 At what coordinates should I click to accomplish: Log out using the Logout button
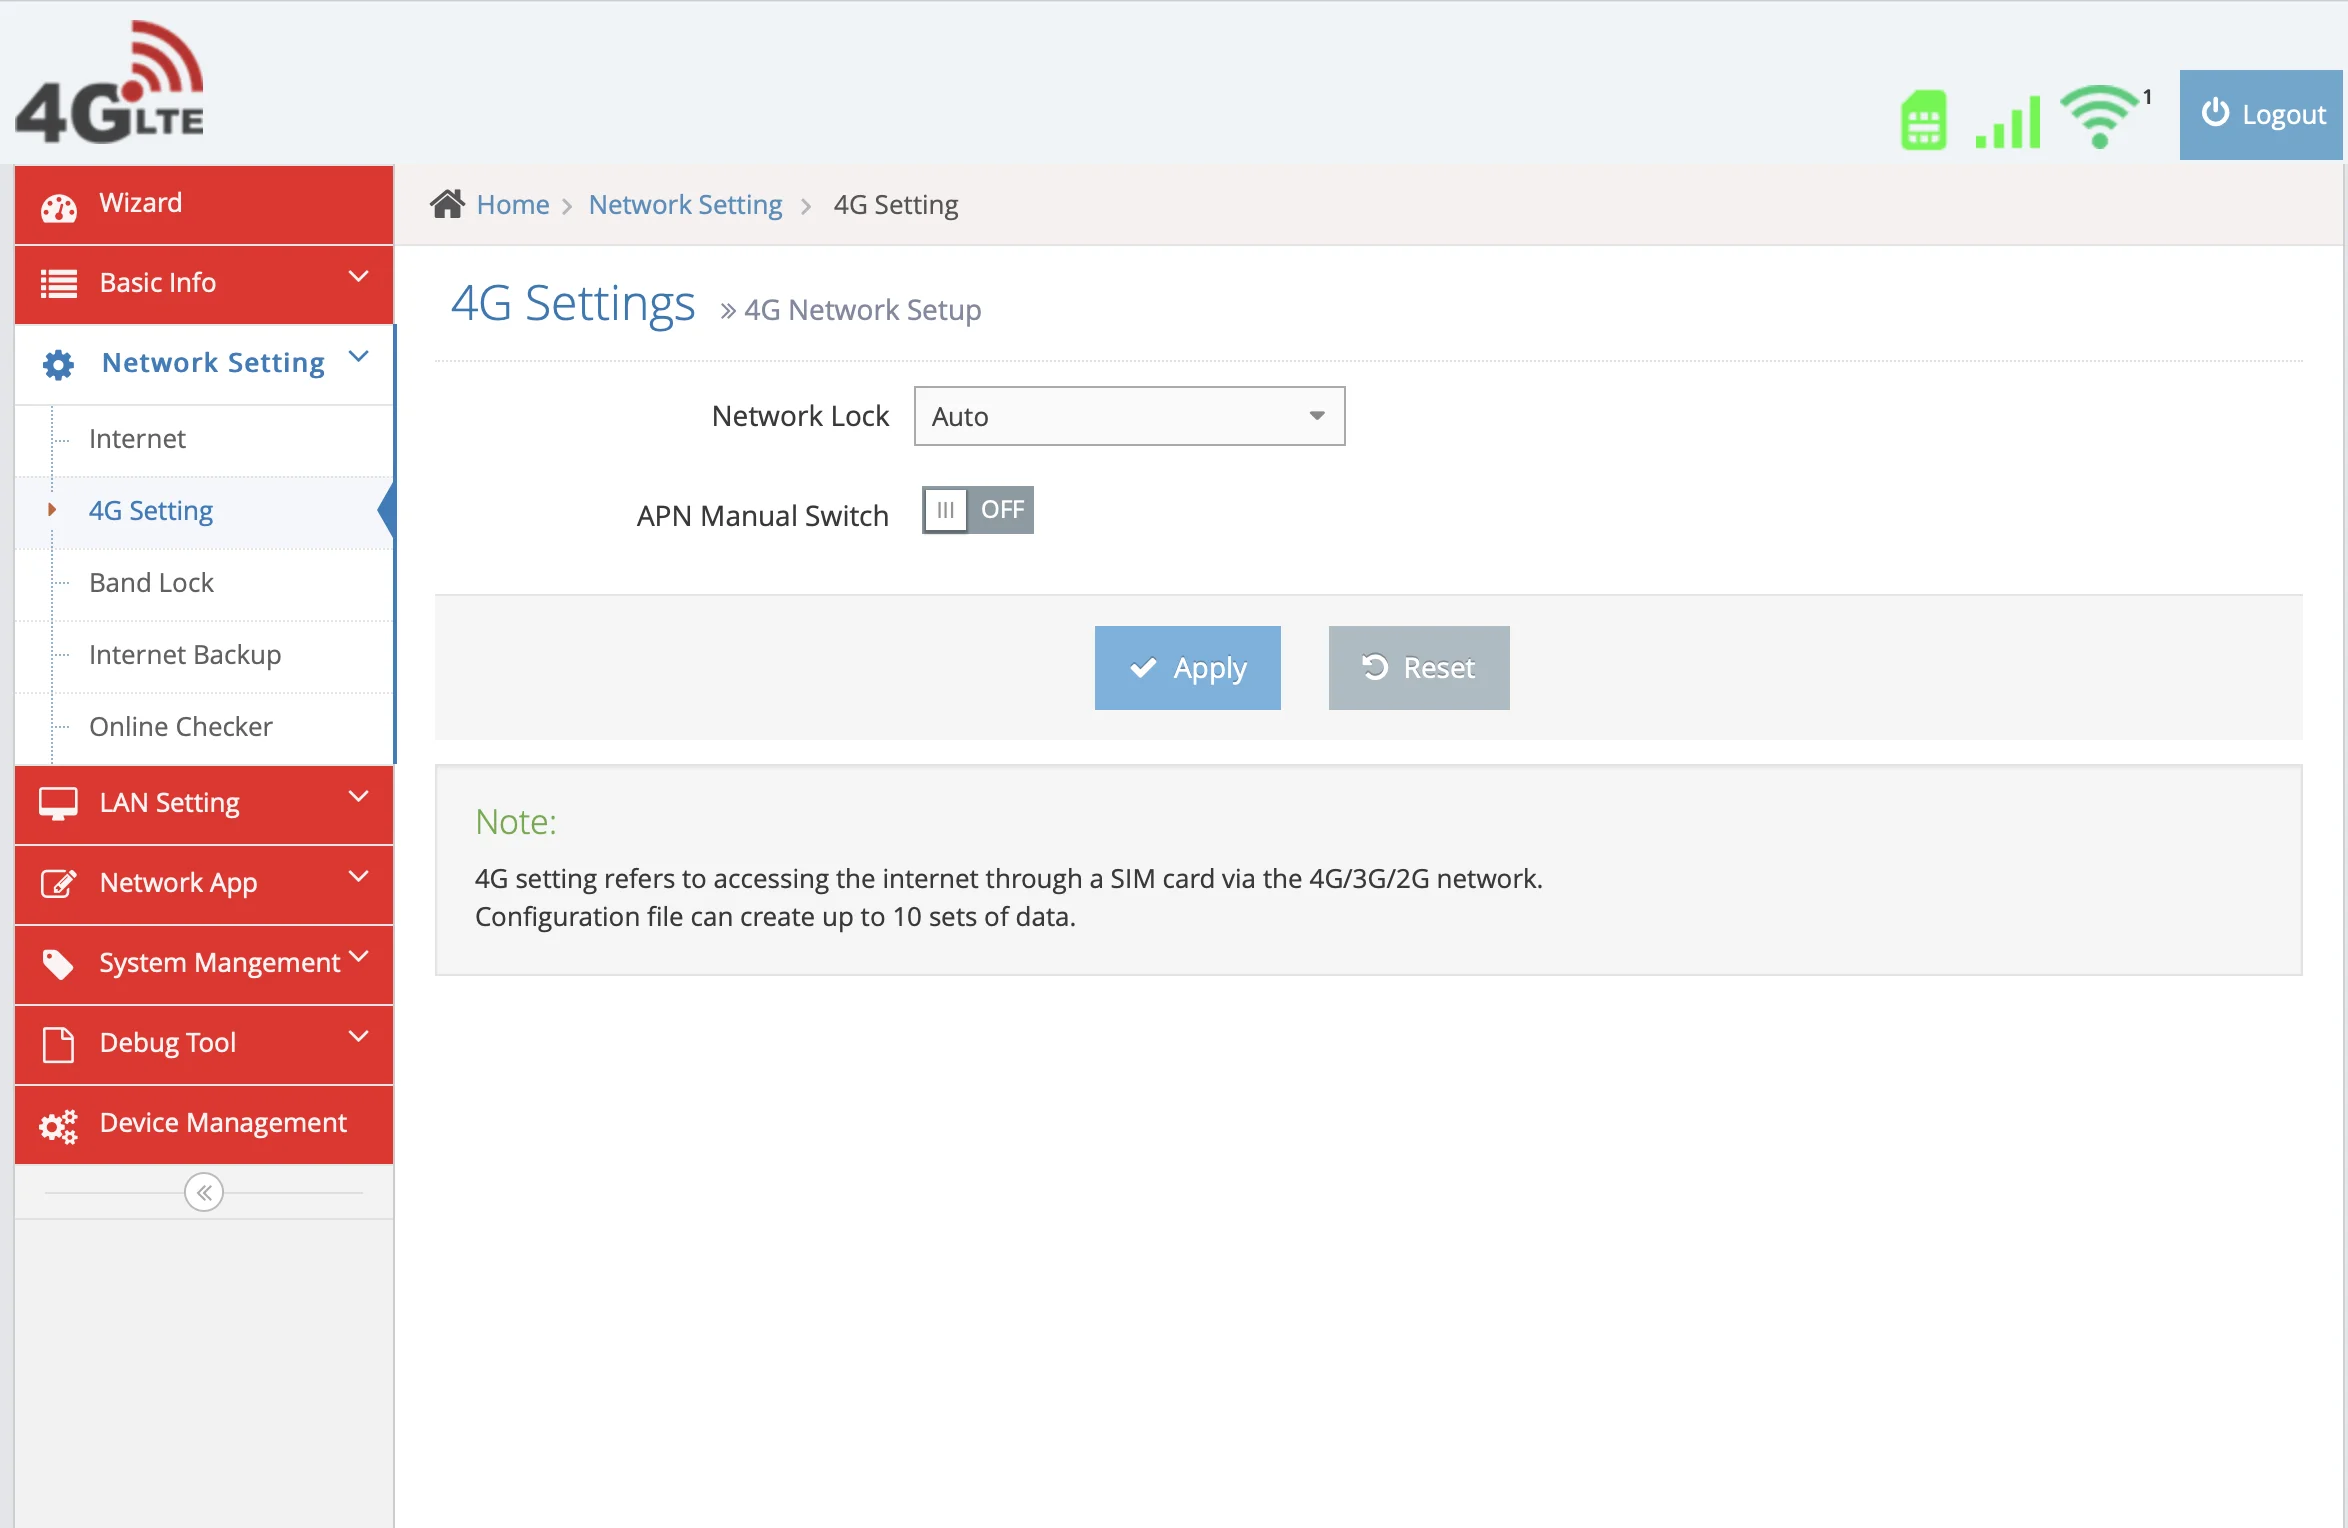point(2261,115)
